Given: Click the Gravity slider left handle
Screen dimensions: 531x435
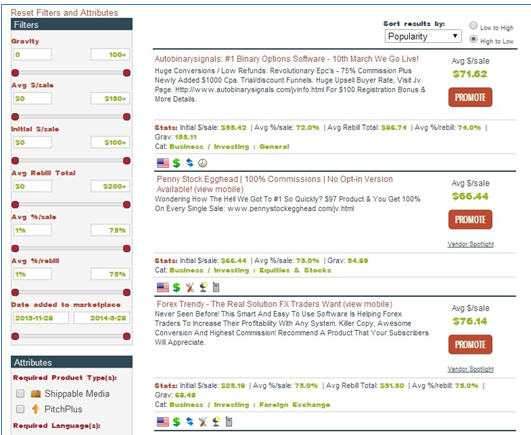Looking at the screenshot, I should (15, 73).
